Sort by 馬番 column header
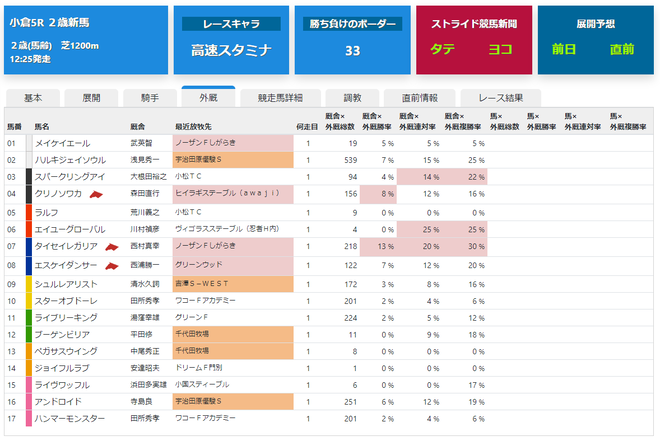This screenshot has height=441, width=660. pos(14,127)
